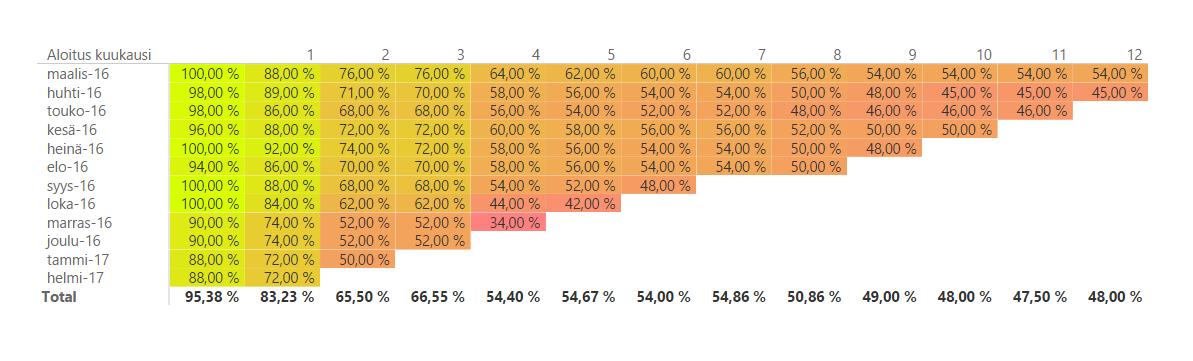The height and width of the screenshot is (361, 1193).
Task: Click the 44,00 % cell in loka-16 row
Action: [508, 204]
